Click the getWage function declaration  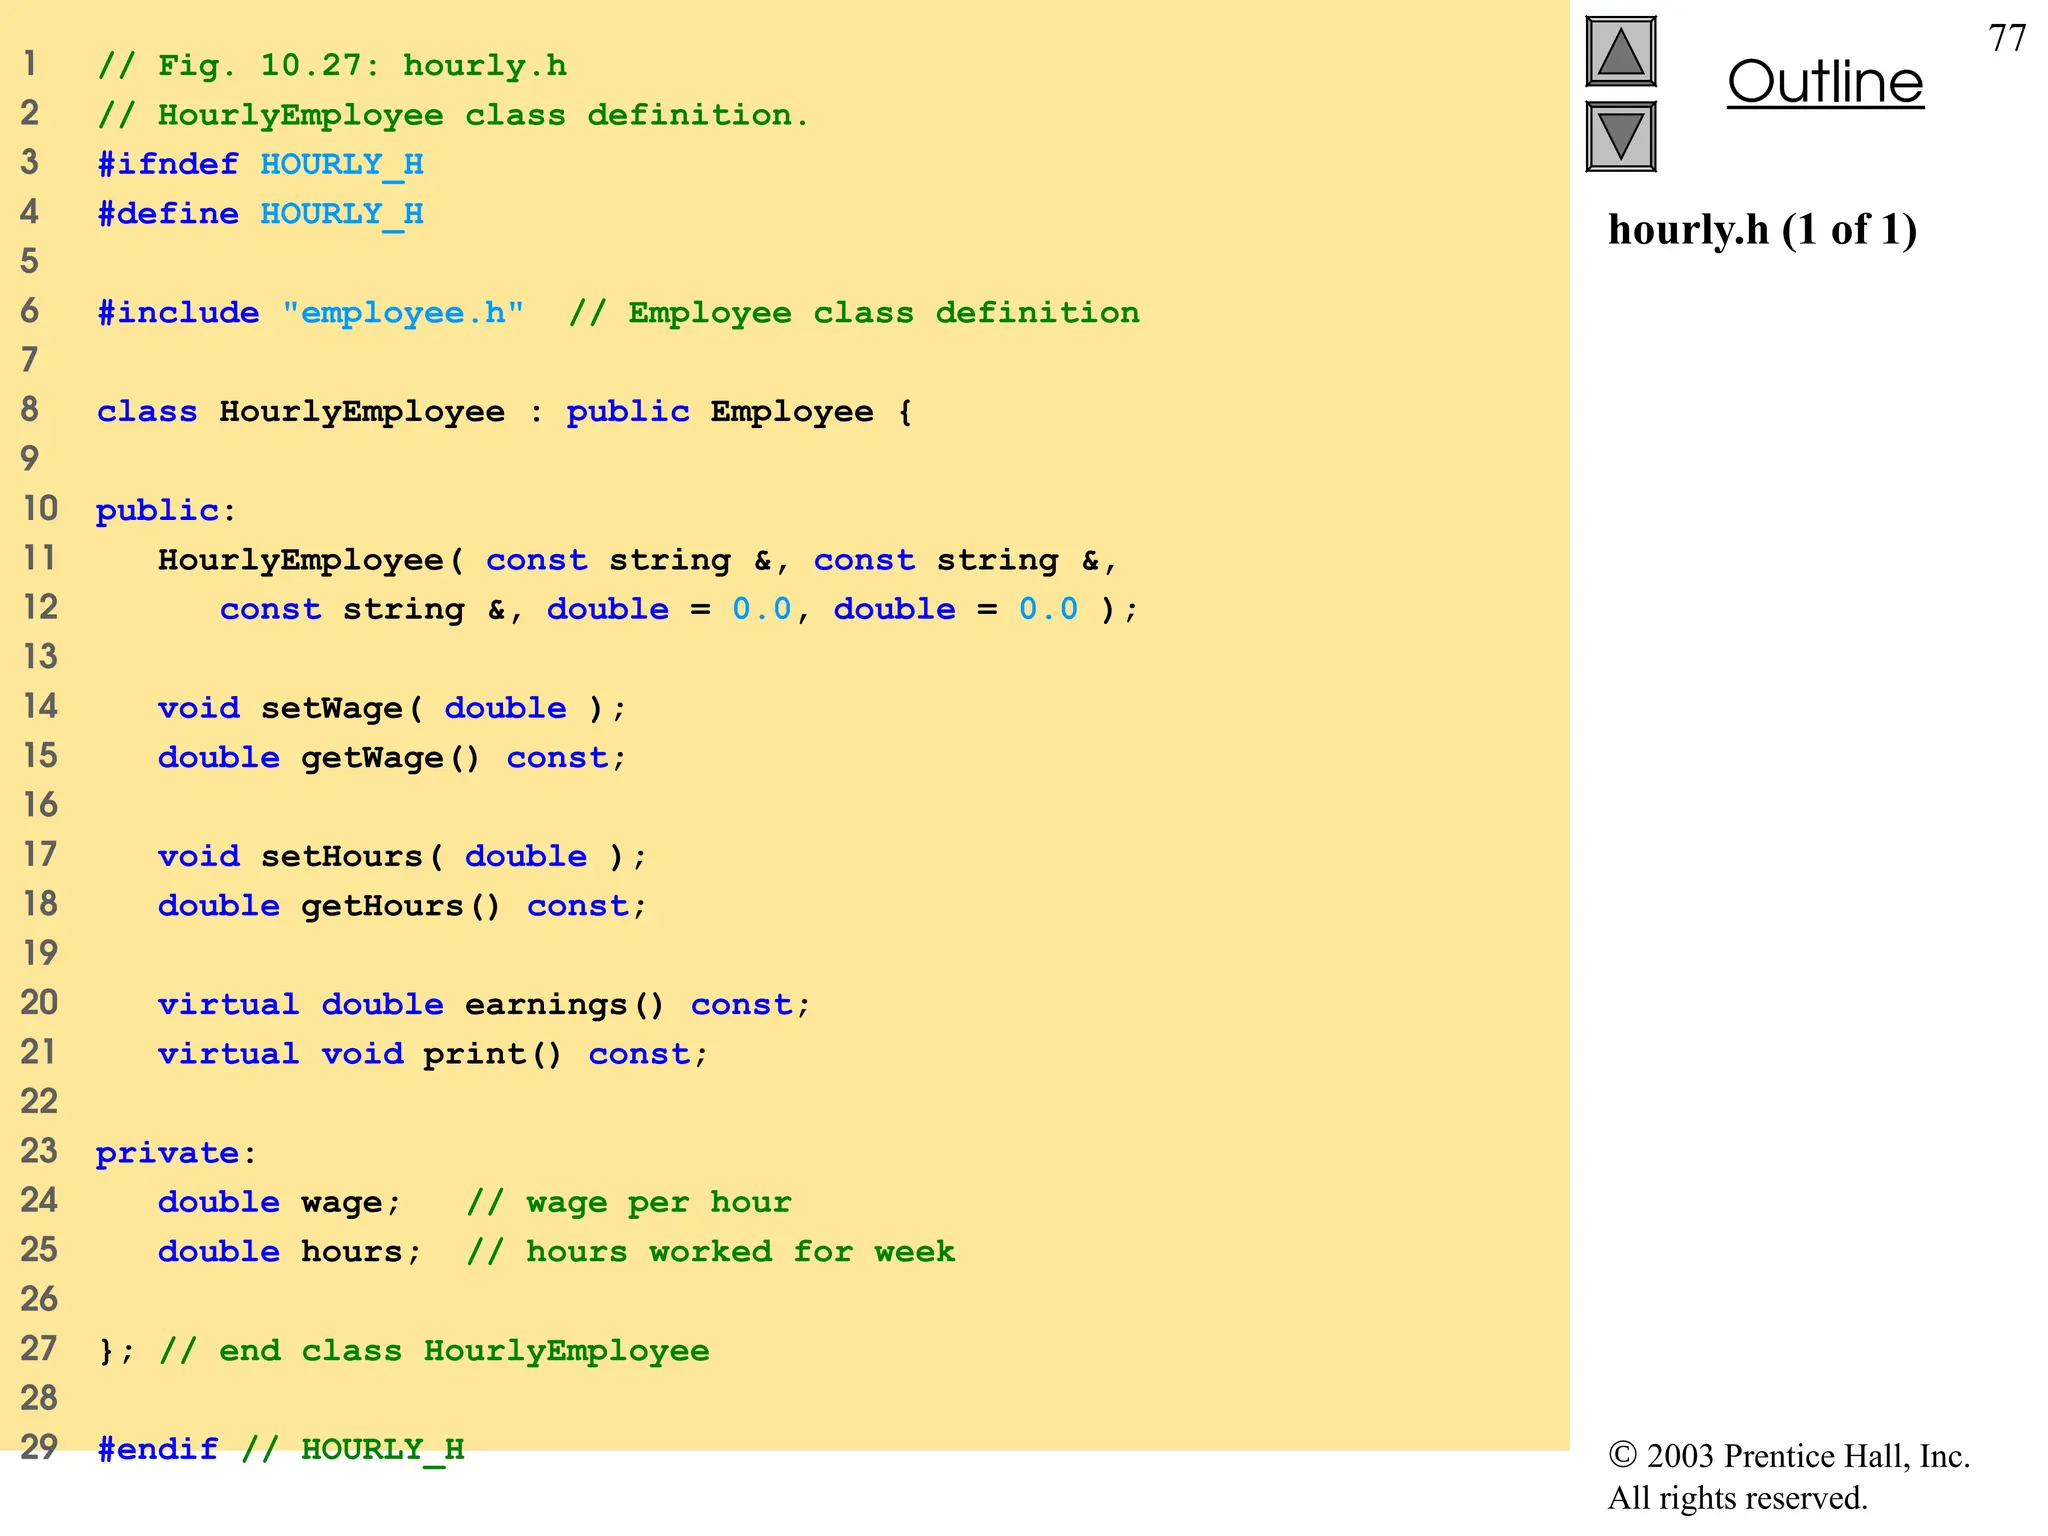391,758
